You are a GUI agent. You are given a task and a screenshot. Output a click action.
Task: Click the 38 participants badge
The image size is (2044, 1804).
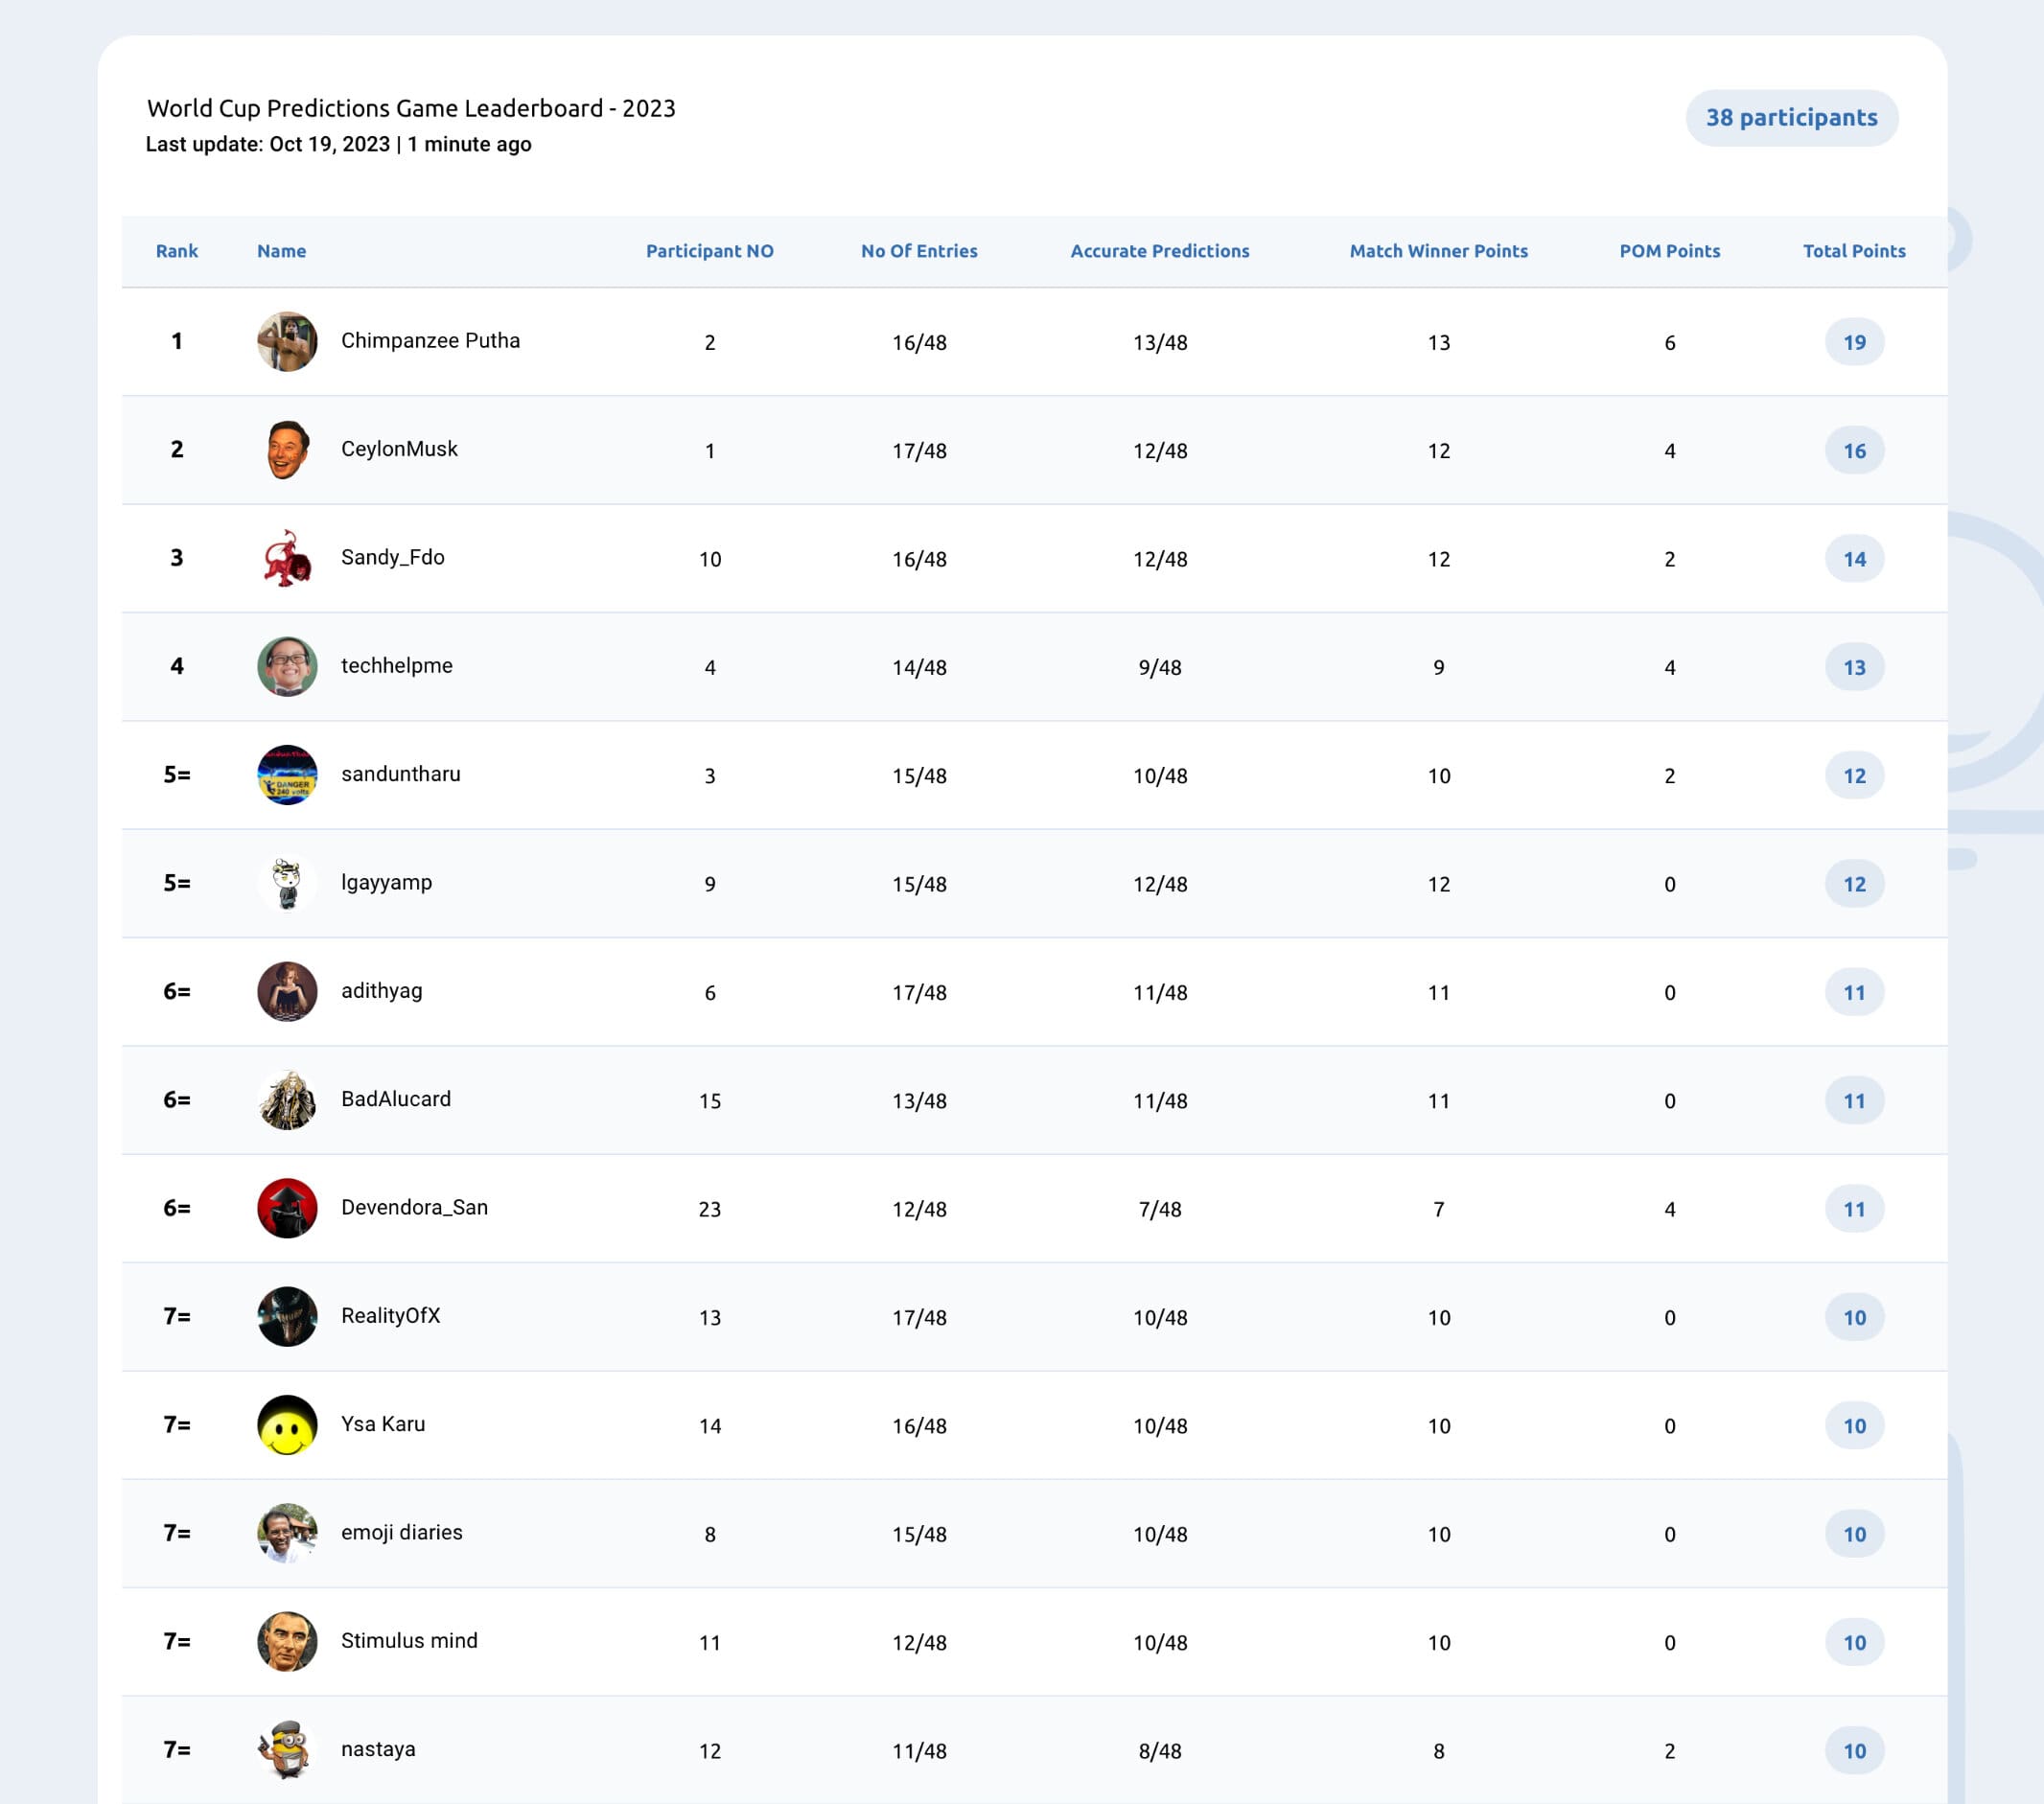click(1792, 118)
